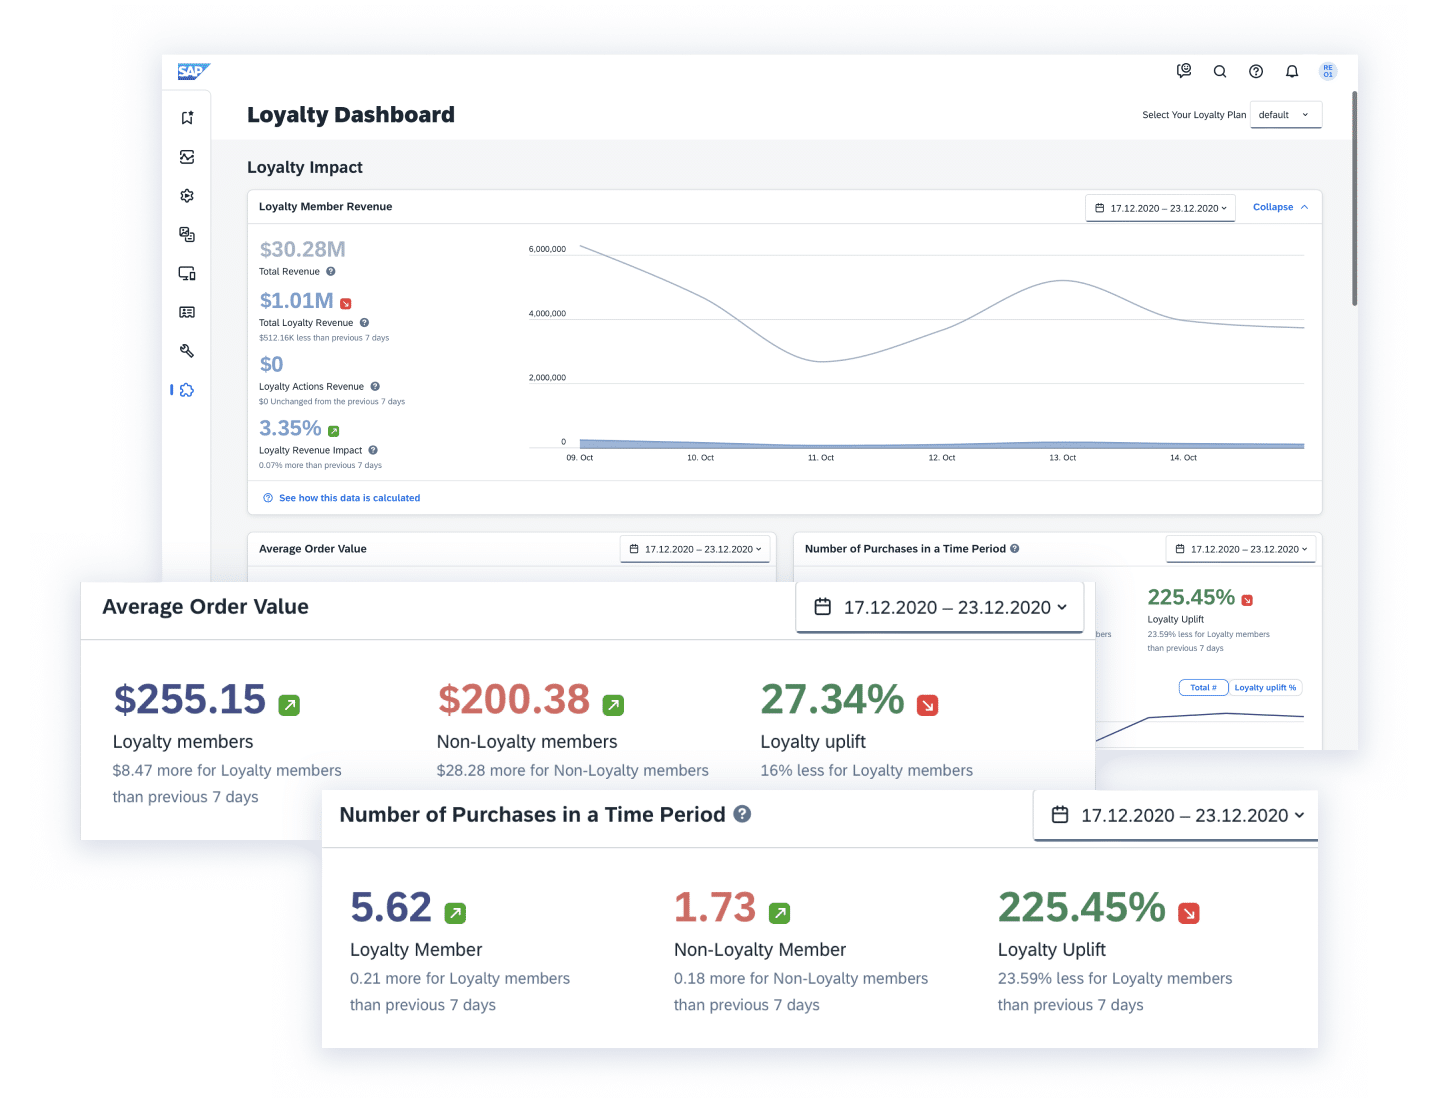Open Loyalty Member Revenue date range picker
This screenshot has height=1100, width=1440.
pos(1160,208)
